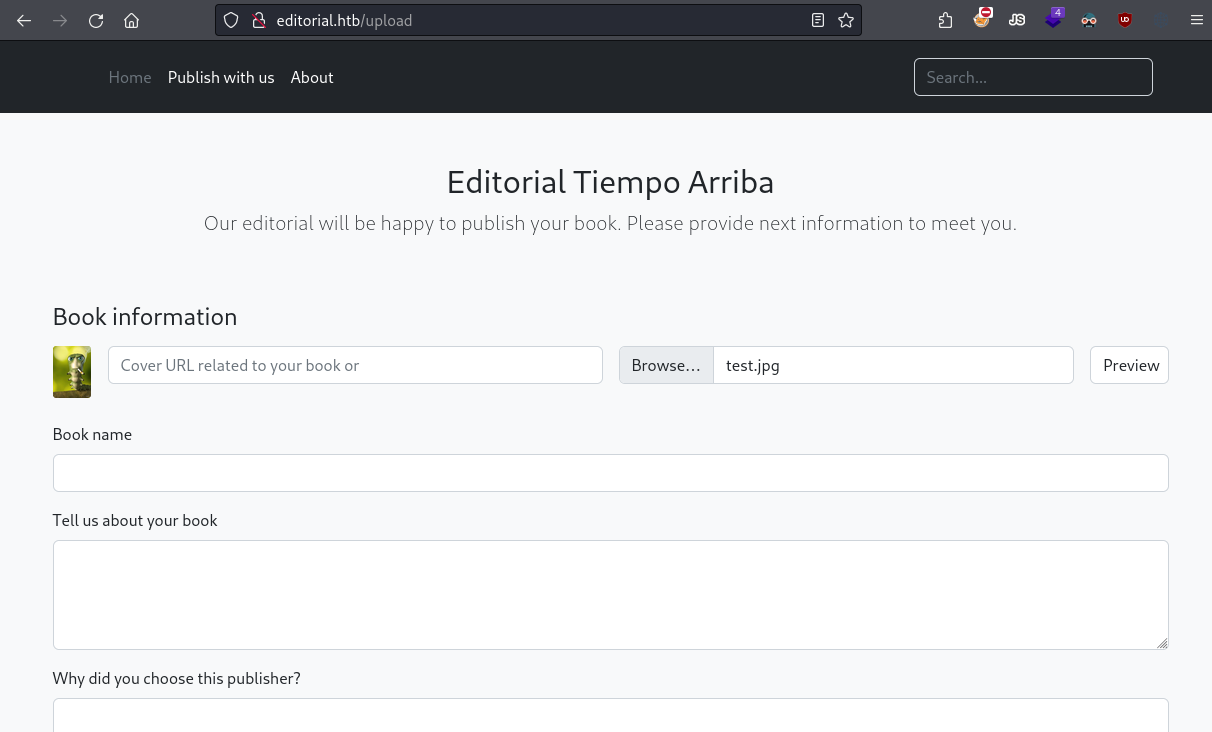Open the purple stacked-layers extension with badge 4

tap(1054, 19)
